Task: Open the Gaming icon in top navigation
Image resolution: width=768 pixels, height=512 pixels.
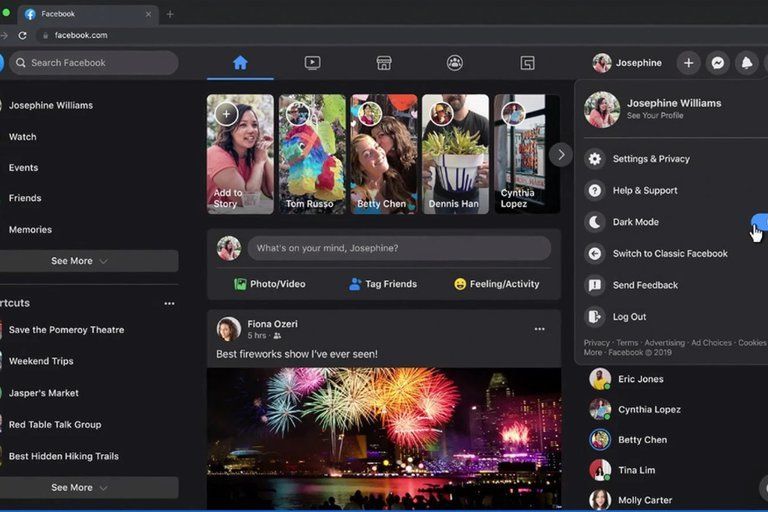Action: [x=527, y=63]
